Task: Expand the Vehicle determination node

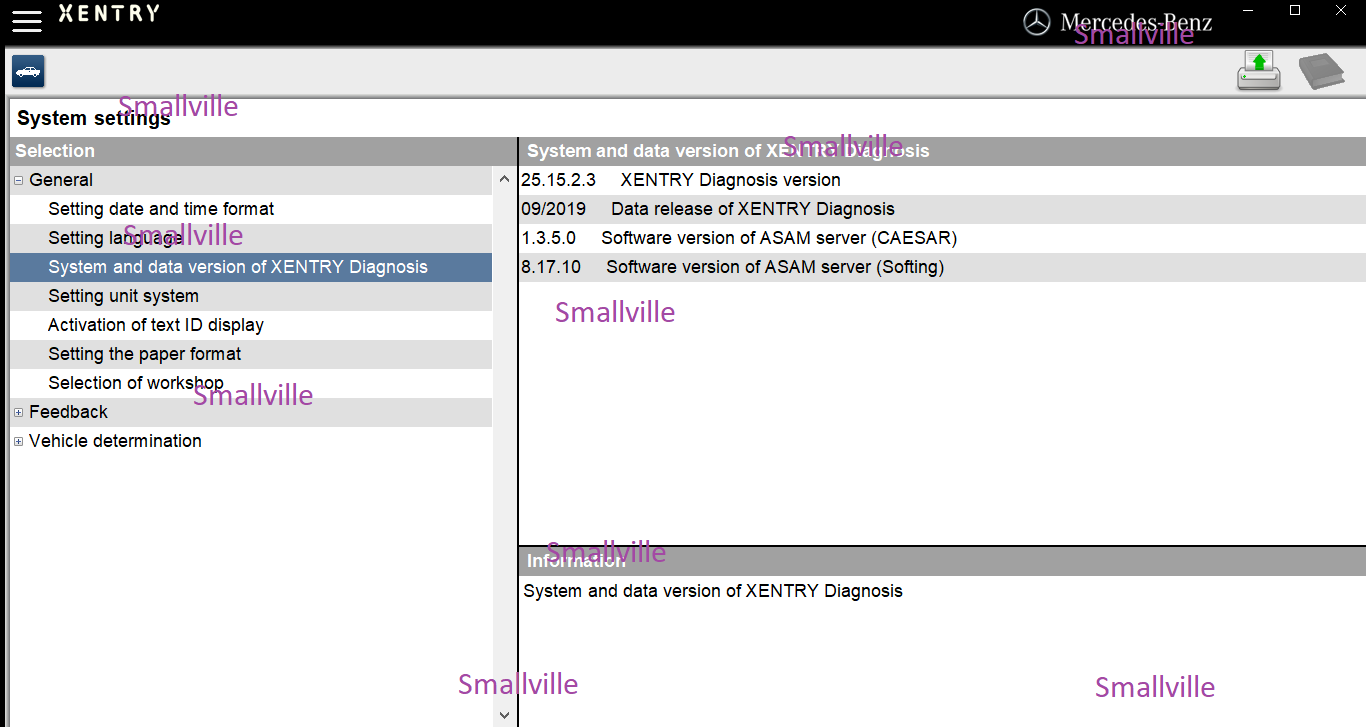Action: coord(19,441)
